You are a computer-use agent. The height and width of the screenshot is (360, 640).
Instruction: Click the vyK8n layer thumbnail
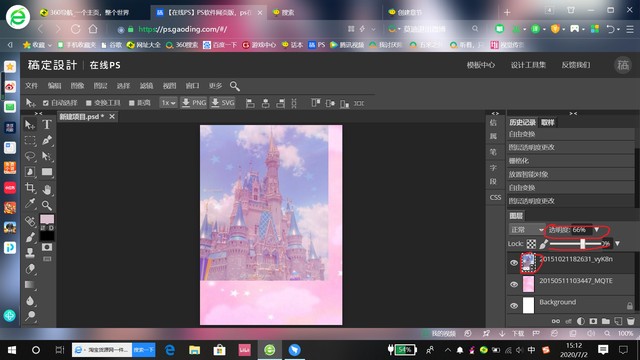point(528,262)
